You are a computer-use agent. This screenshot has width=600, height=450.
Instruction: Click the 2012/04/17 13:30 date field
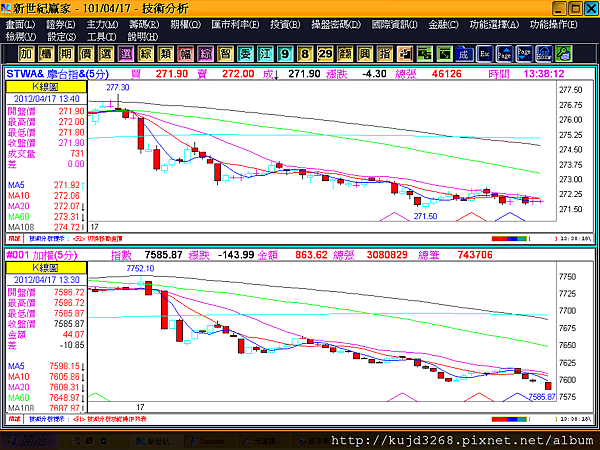pyautogui.click(x=47, y=280)
